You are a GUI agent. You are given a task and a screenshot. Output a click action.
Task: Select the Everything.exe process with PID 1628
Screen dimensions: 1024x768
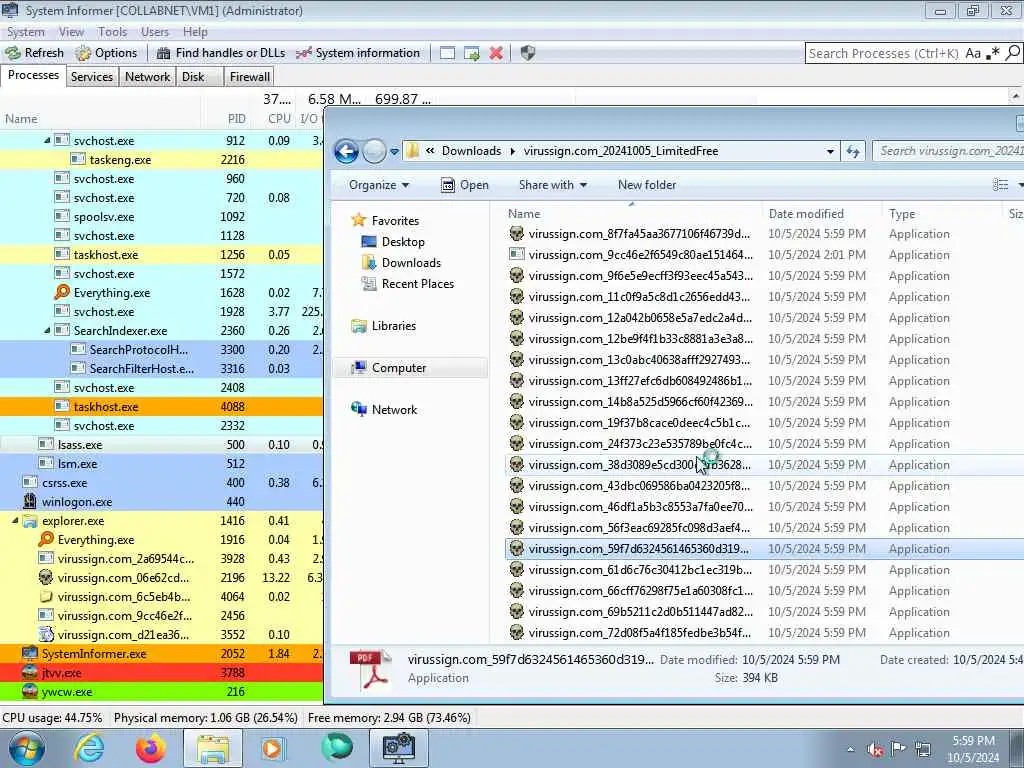pyautogui.click(x=161, y=293)
